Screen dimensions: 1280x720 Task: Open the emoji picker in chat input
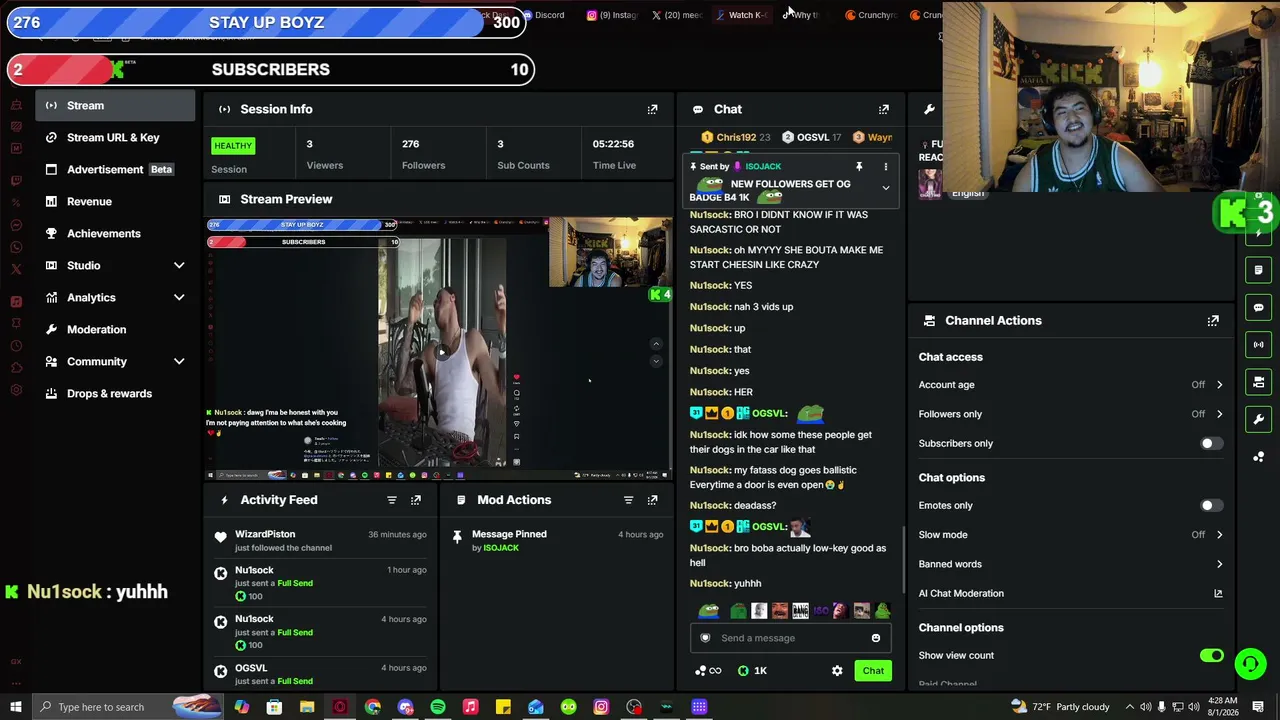tap(876, 638)
